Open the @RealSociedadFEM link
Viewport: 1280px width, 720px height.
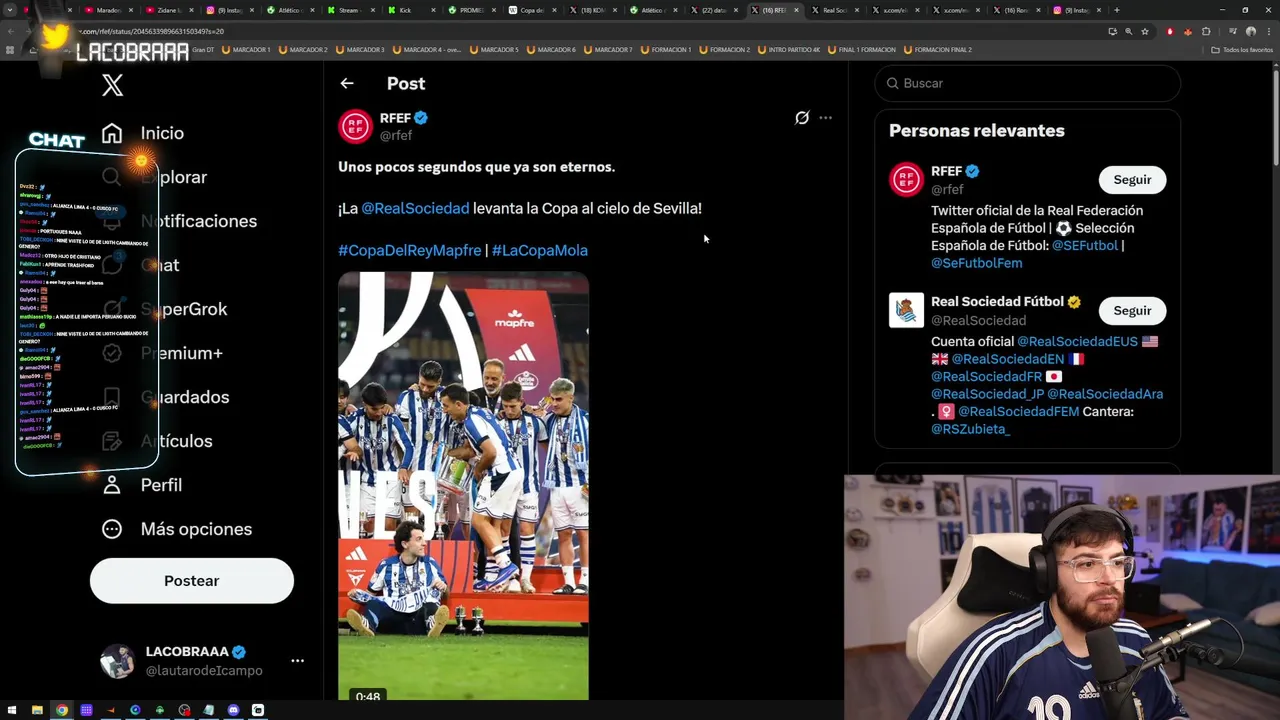tap(1018, 411)
